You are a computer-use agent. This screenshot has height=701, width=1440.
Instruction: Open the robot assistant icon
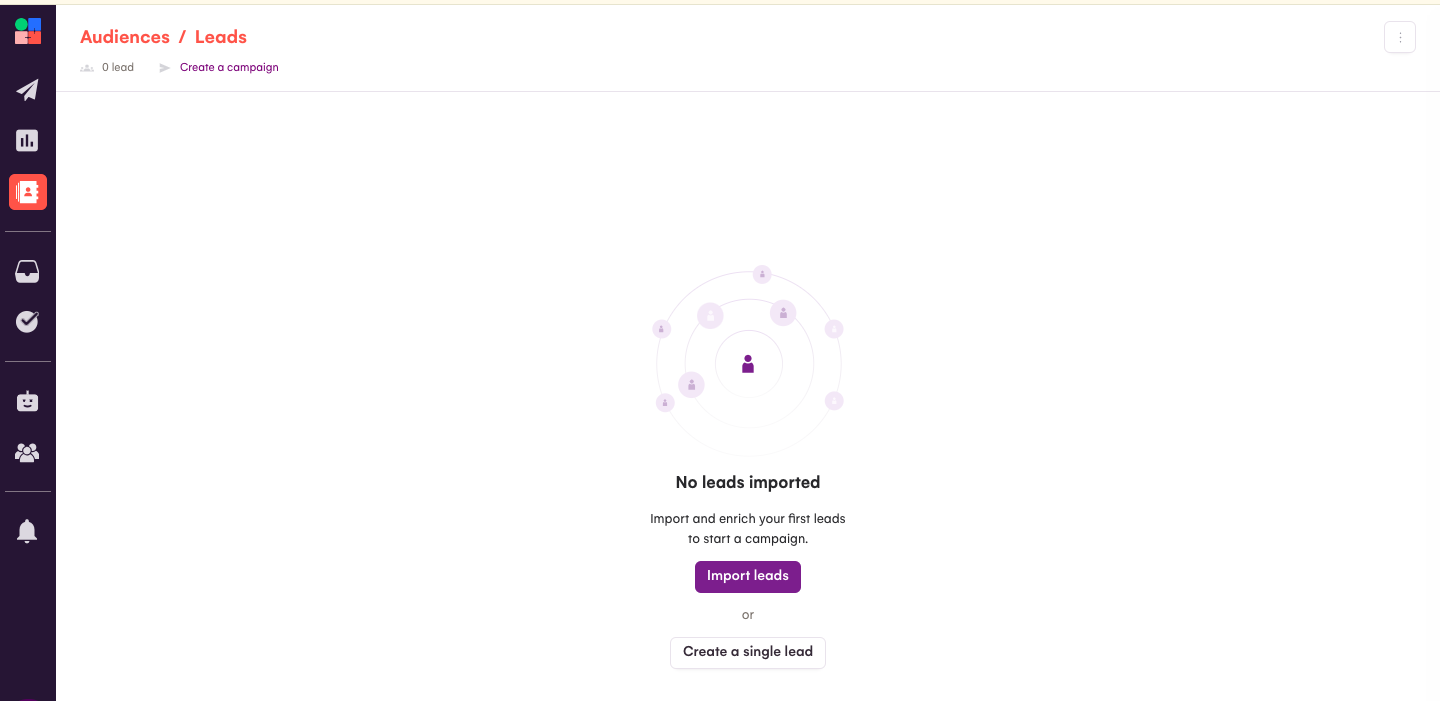click(28, 401)
